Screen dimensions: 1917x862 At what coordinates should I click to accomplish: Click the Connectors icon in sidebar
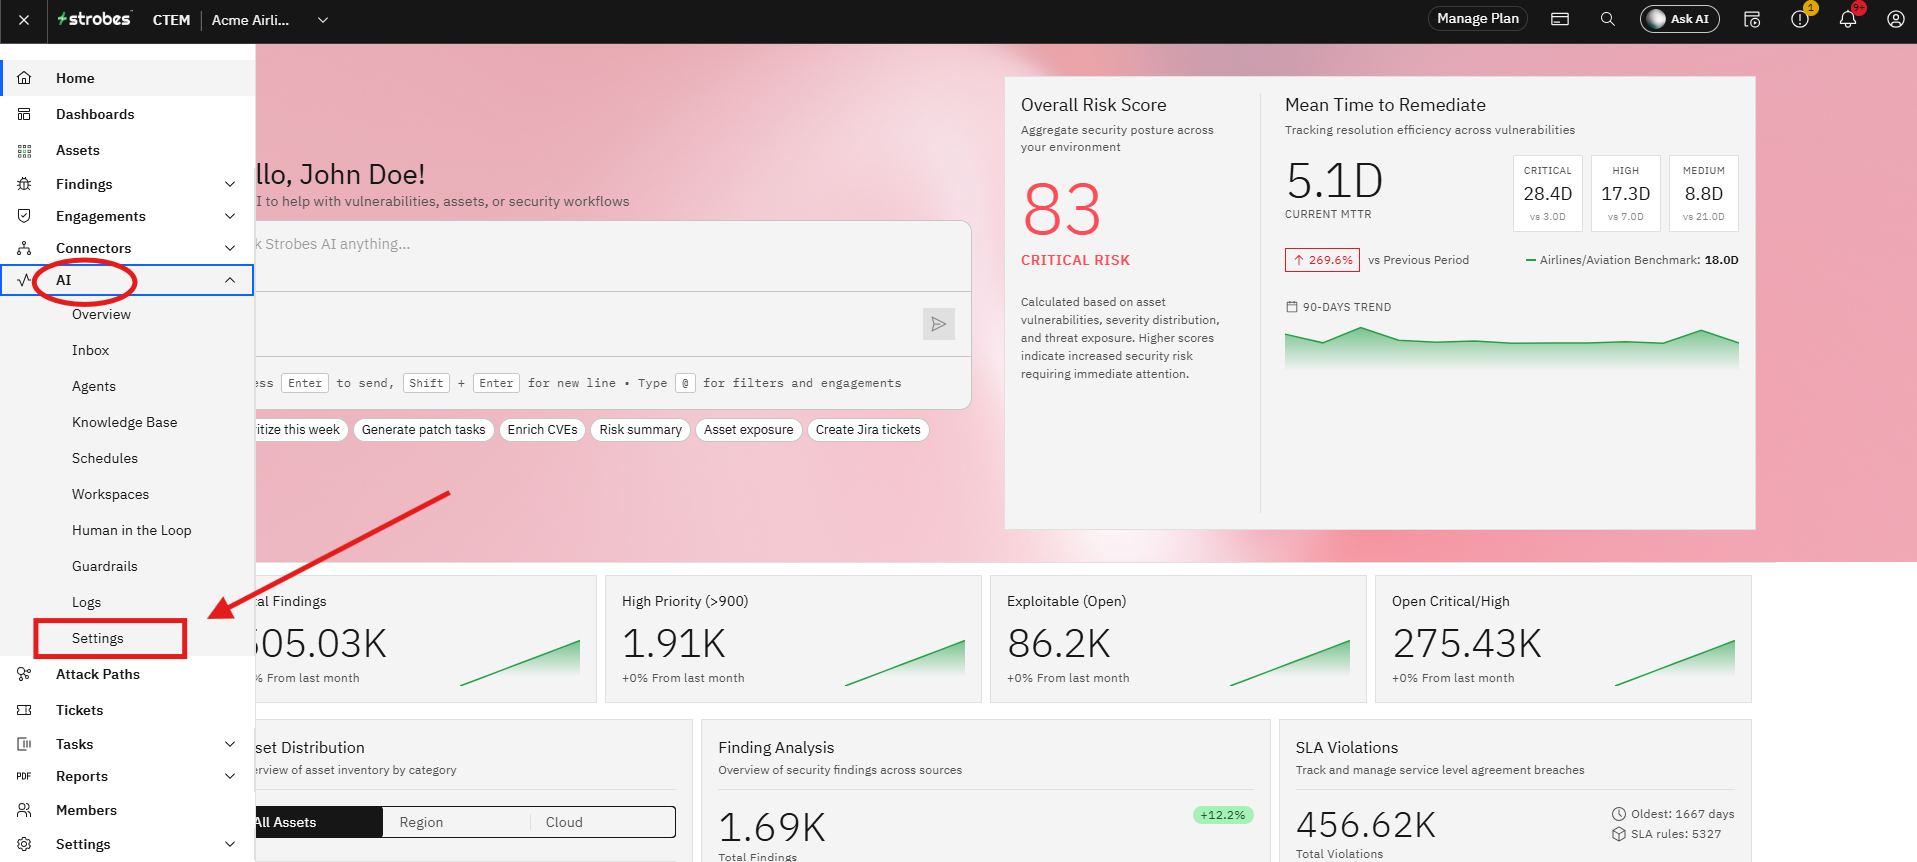(x=25, y=248)
